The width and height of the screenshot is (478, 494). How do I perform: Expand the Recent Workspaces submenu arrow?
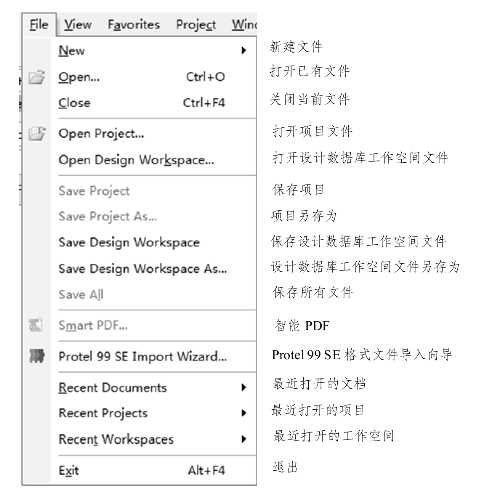(244, 439)
